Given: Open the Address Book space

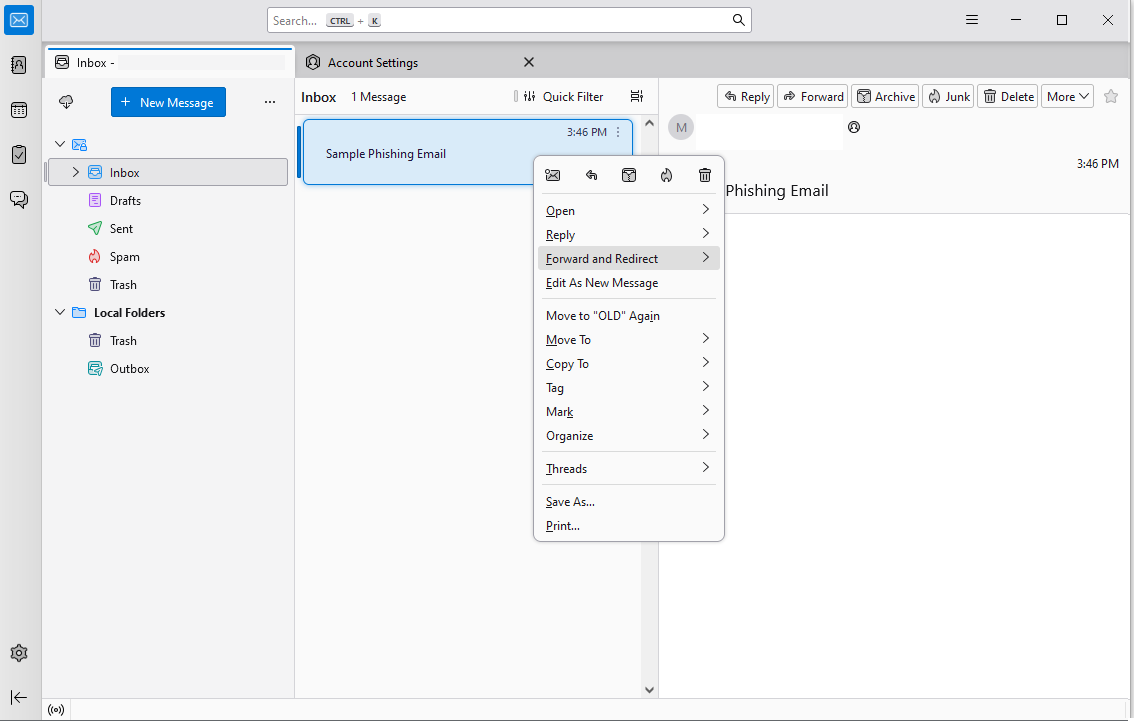Looking at the screenshot, I should tap(20, 65).
